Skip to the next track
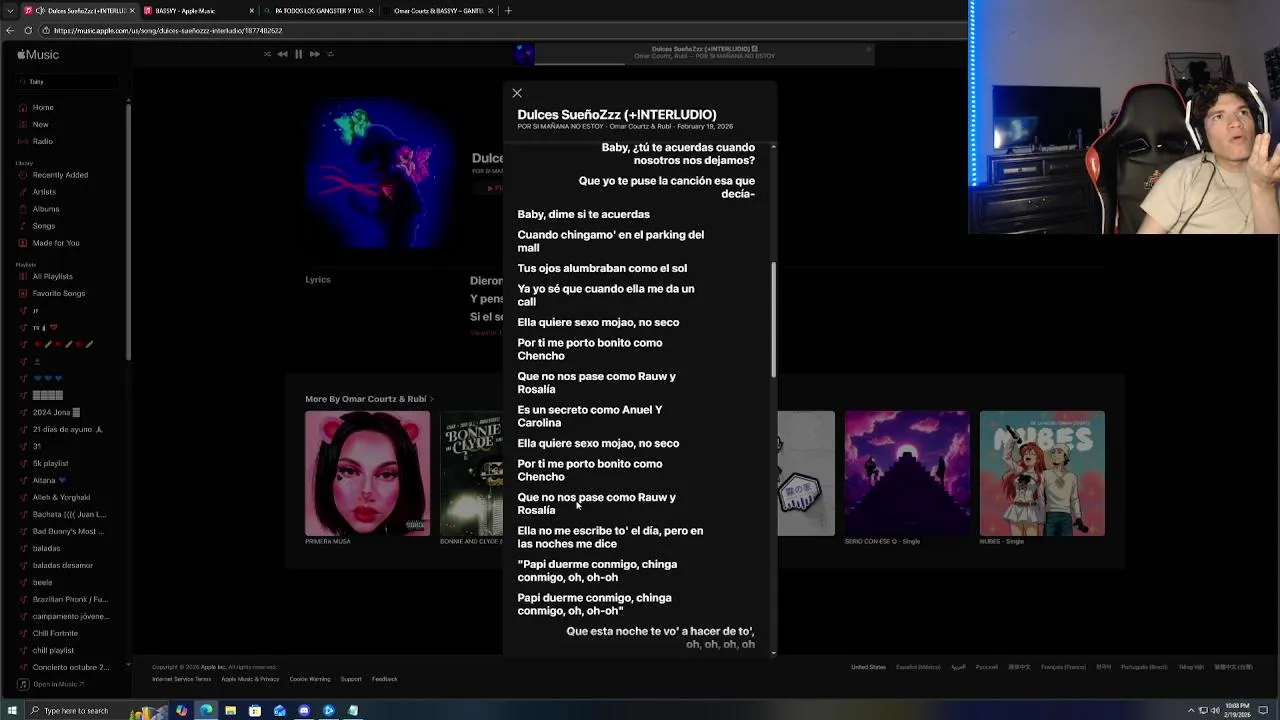The height and width of the screenshot is (720, 1280). tap(314, 54)
